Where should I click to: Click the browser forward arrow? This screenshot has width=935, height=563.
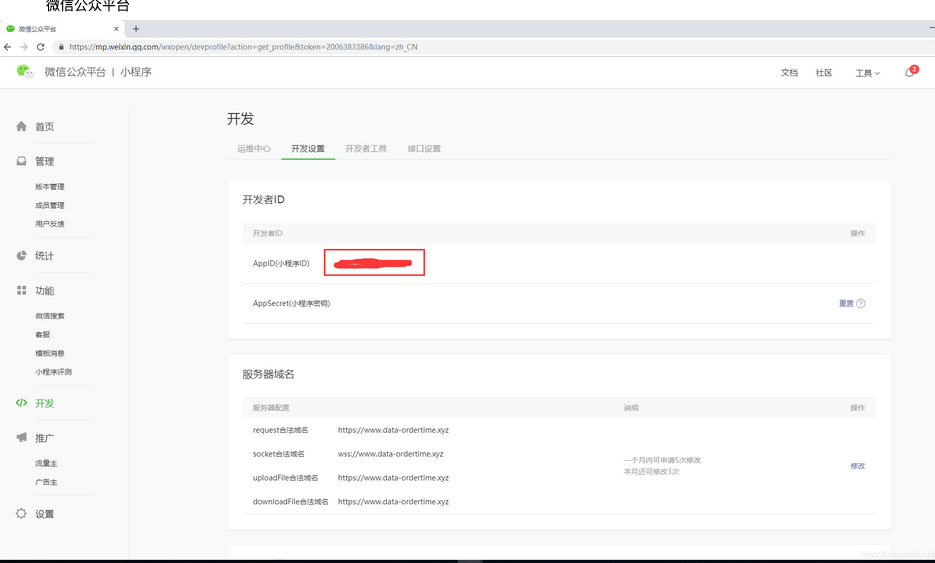pyautogui.click(x=24, y=47)
